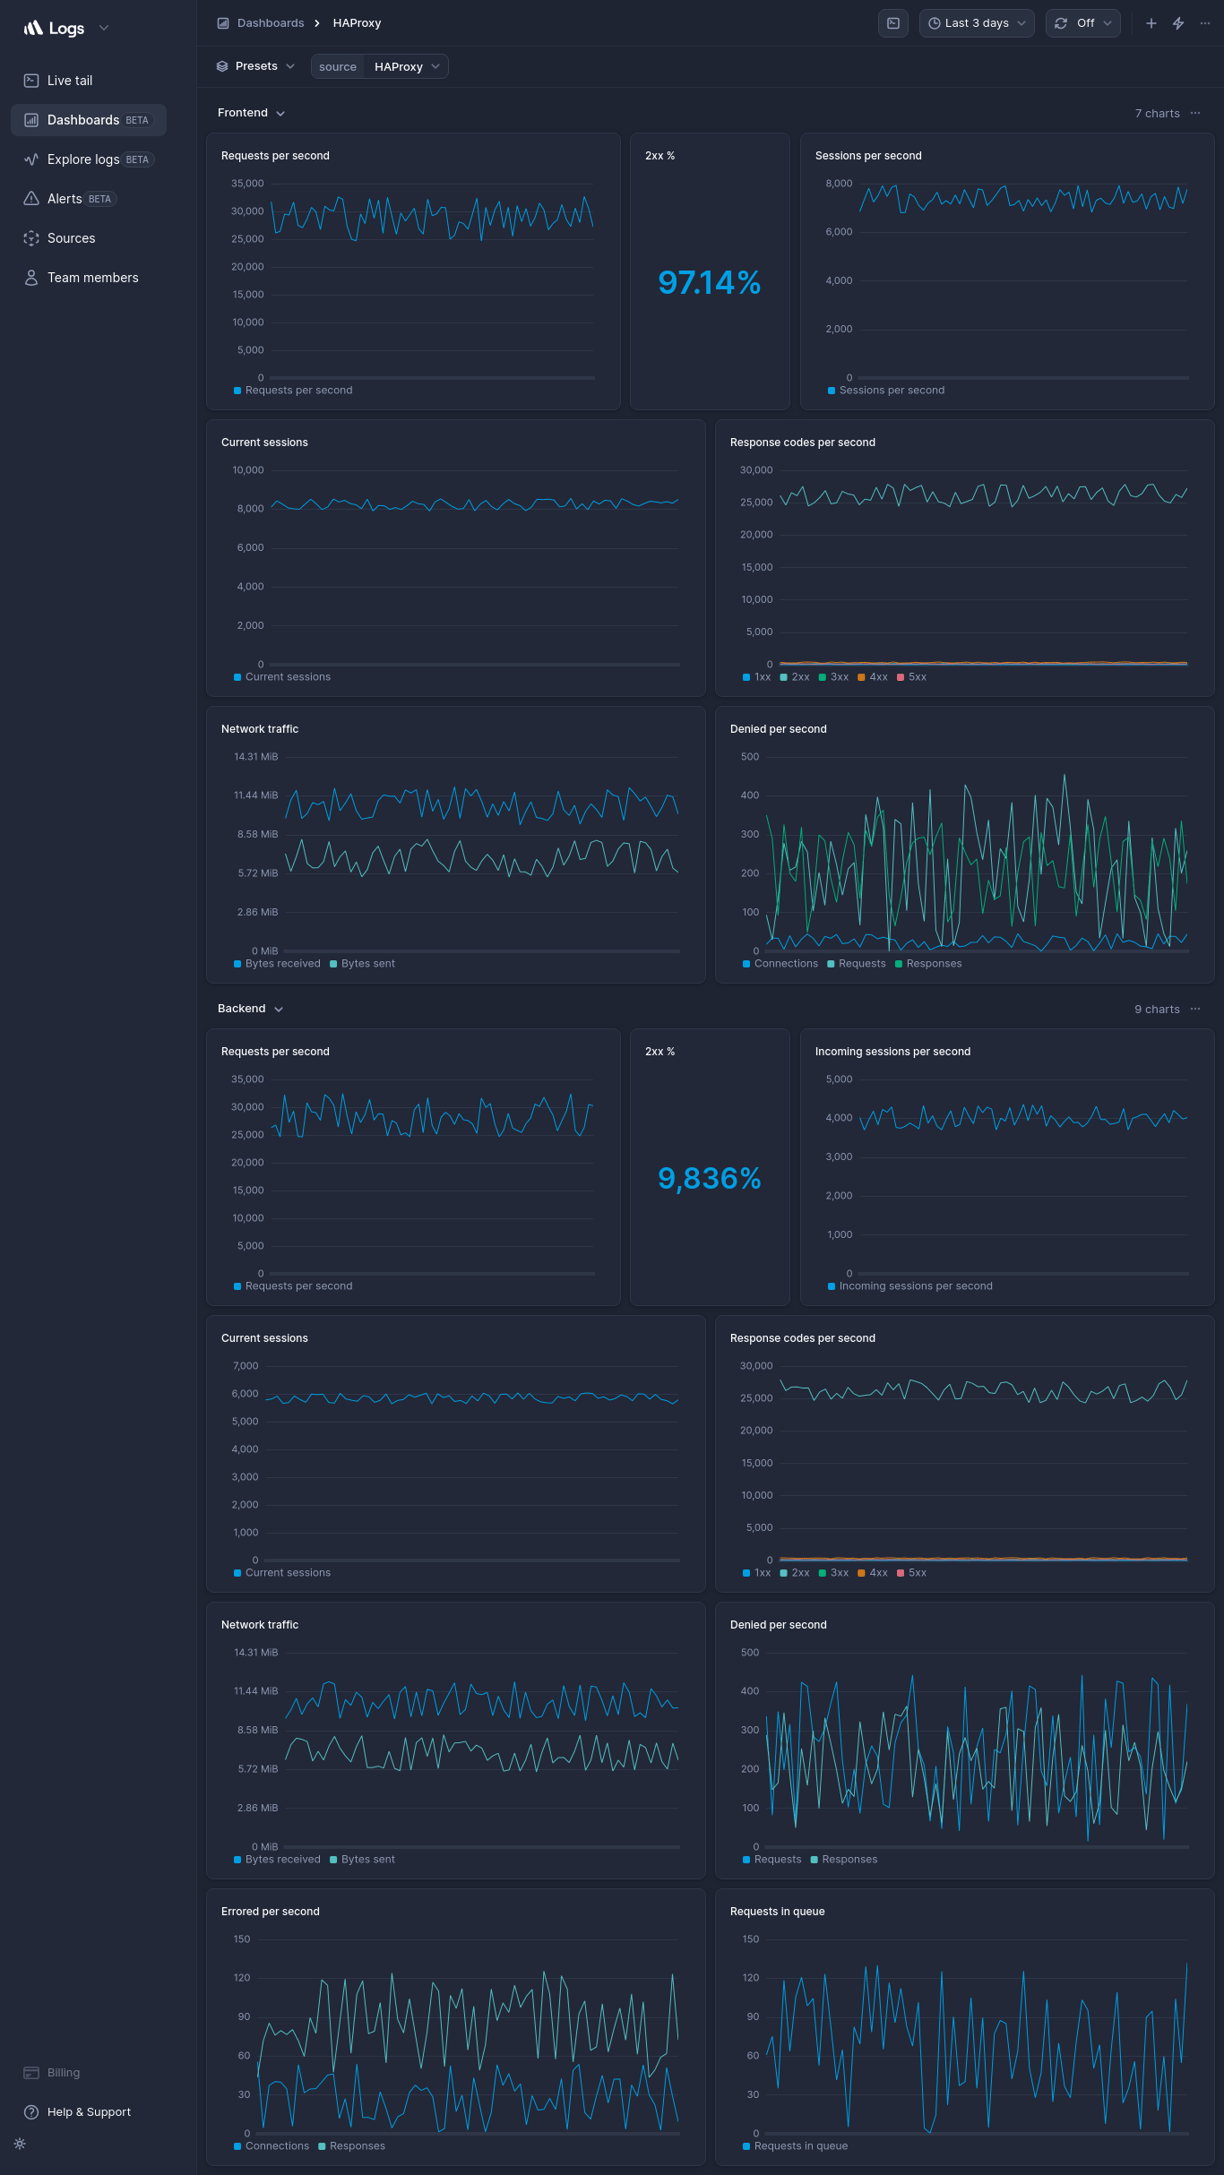Click the Frontend Current sessions chart area
This screenshot has width=1224, height=2175.
475,567
